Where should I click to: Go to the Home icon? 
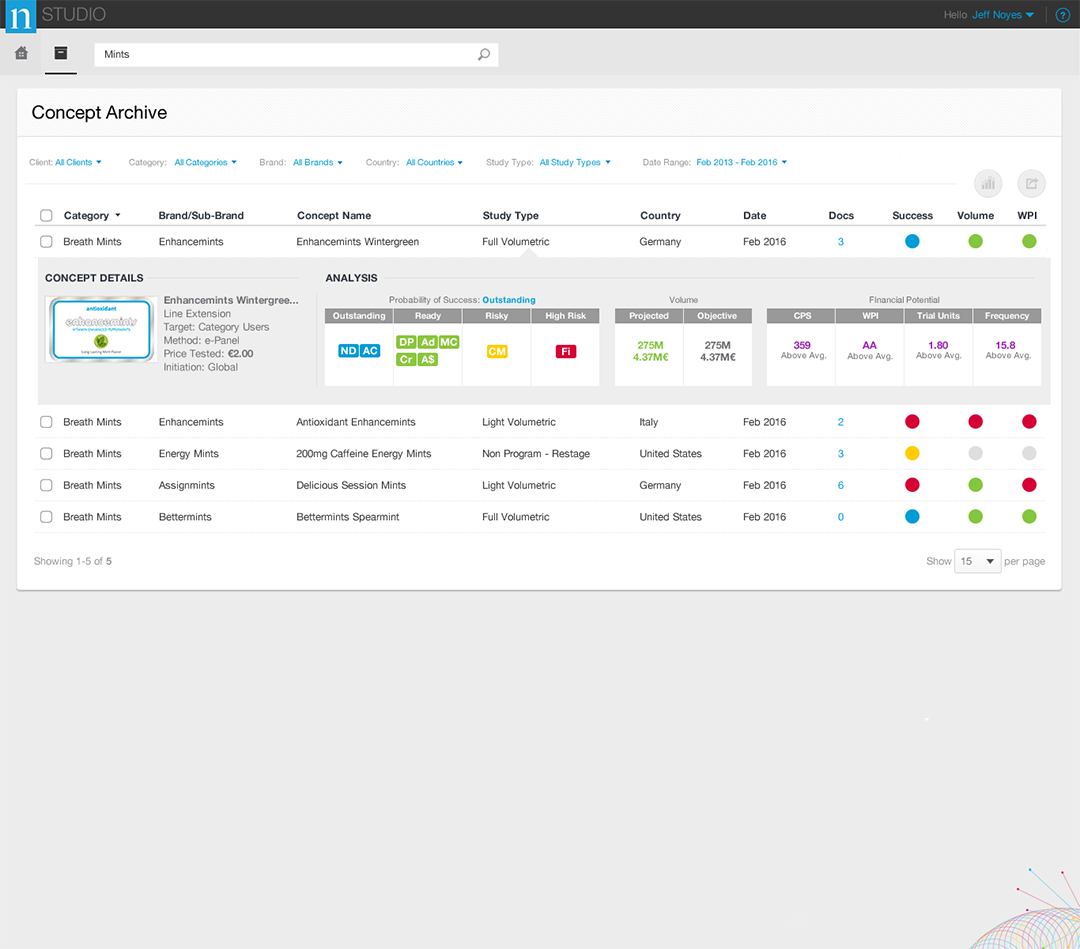click(21, 53)
